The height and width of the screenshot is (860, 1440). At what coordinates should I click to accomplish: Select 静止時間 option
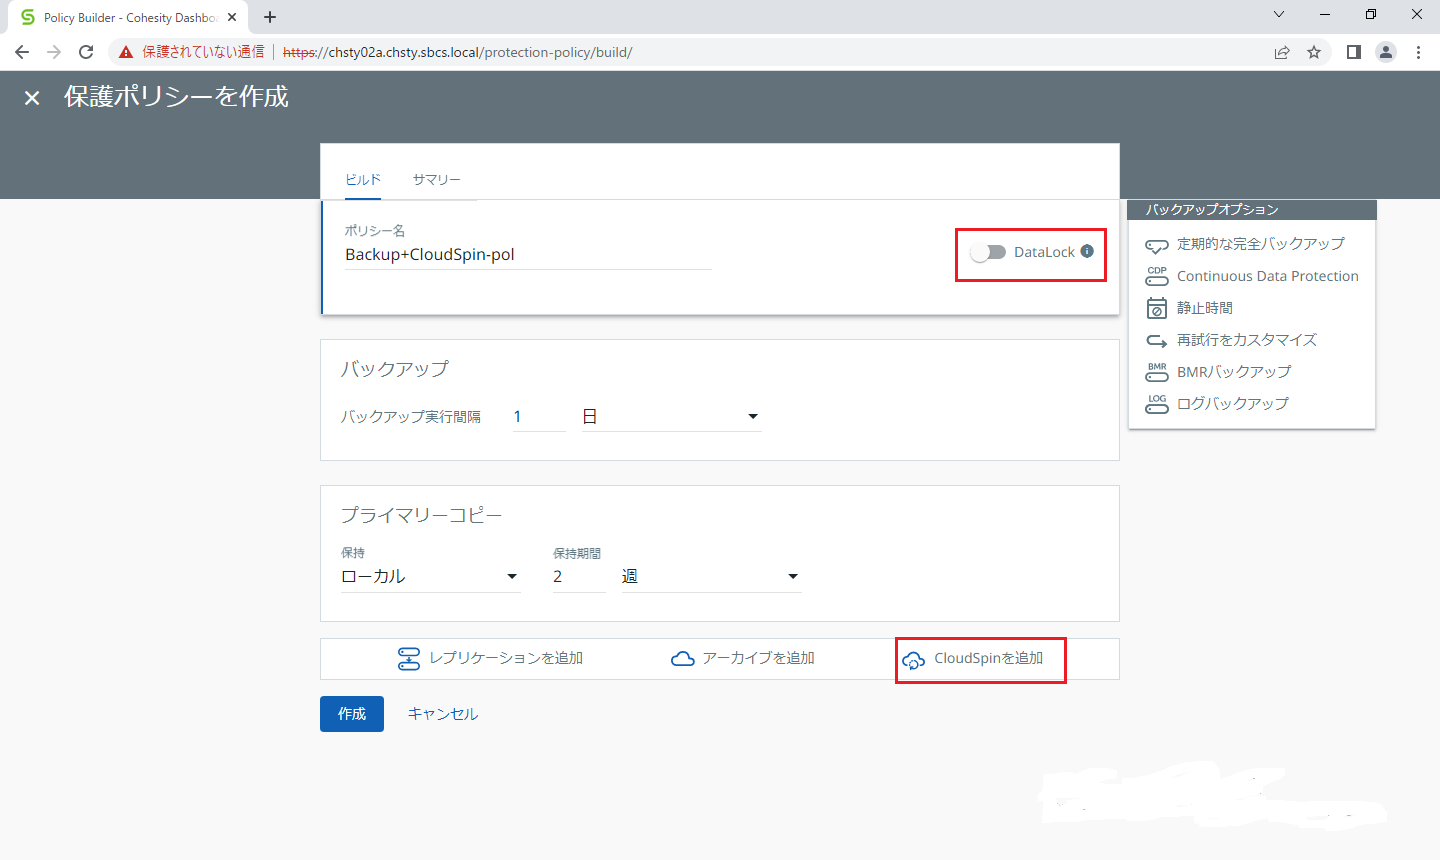pyautogui.click(x=1190, y=308)
